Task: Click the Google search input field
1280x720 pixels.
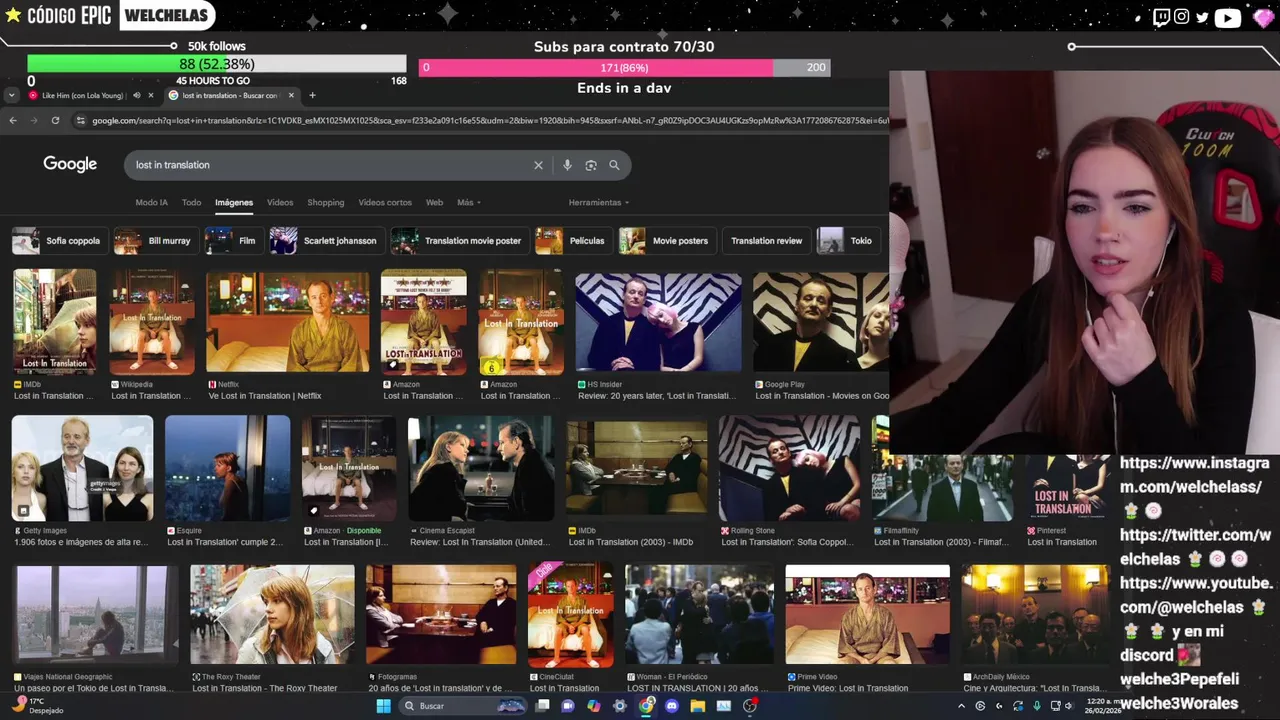Action: pos(330,165)
